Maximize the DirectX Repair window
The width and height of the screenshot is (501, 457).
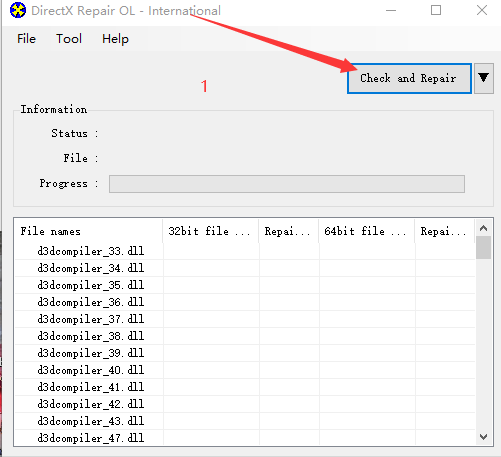436,10
